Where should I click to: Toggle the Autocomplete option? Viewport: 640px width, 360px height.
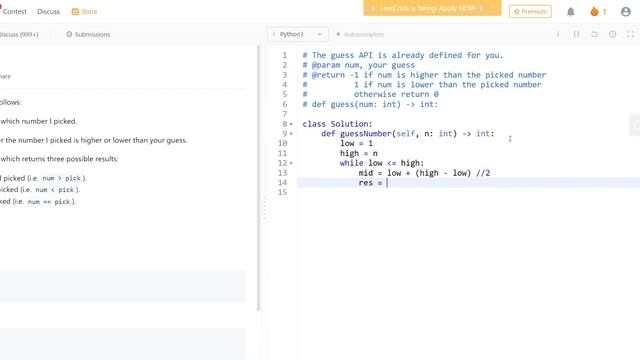click(360, 34)
